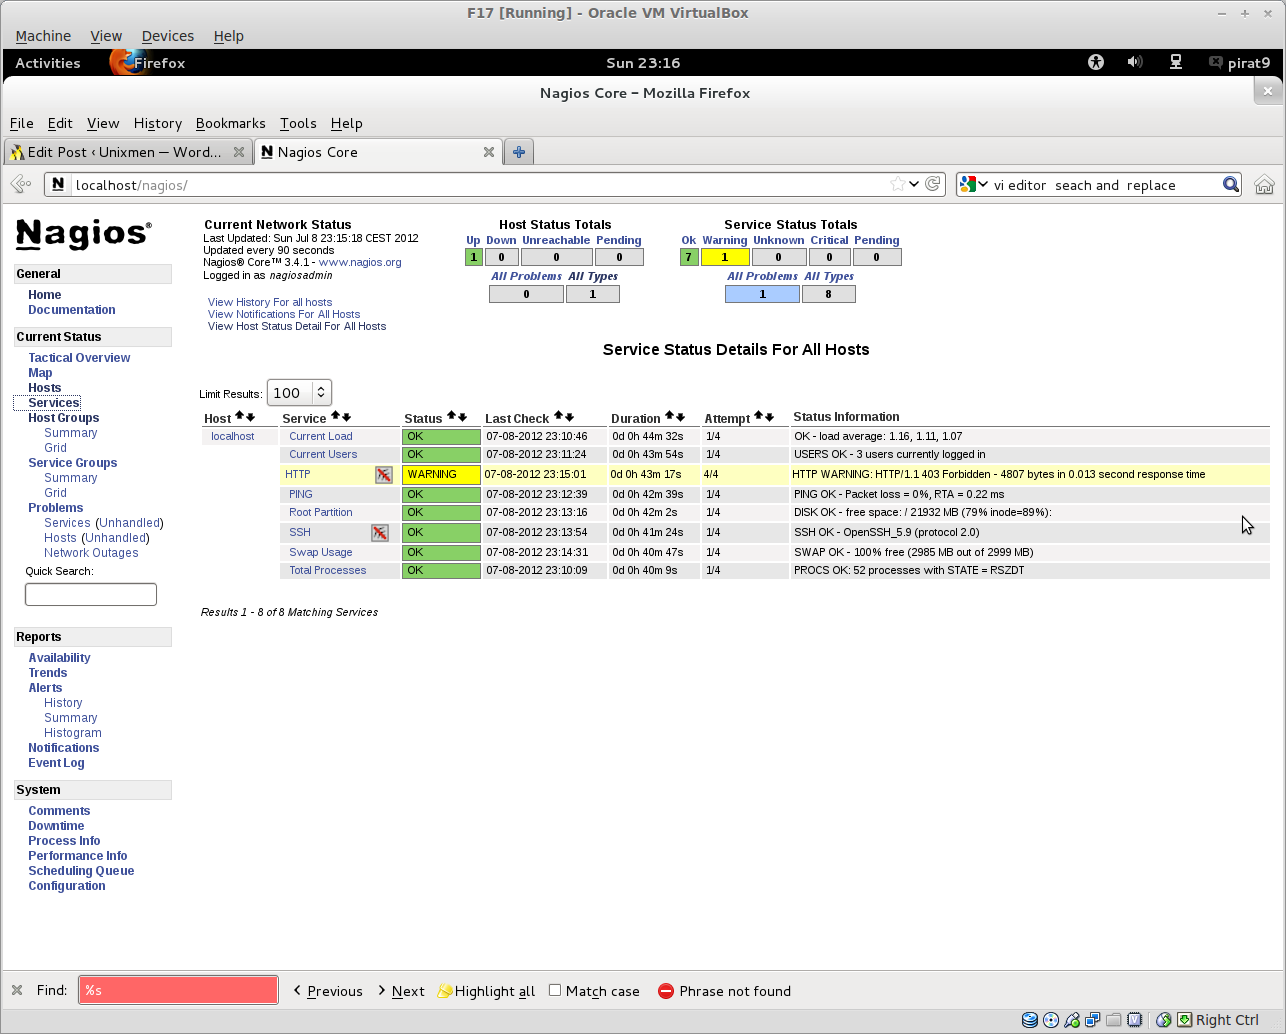Open Tactical Overview in sidebar
This screenshot has width=1286, height=1034.
pos(79,357)
